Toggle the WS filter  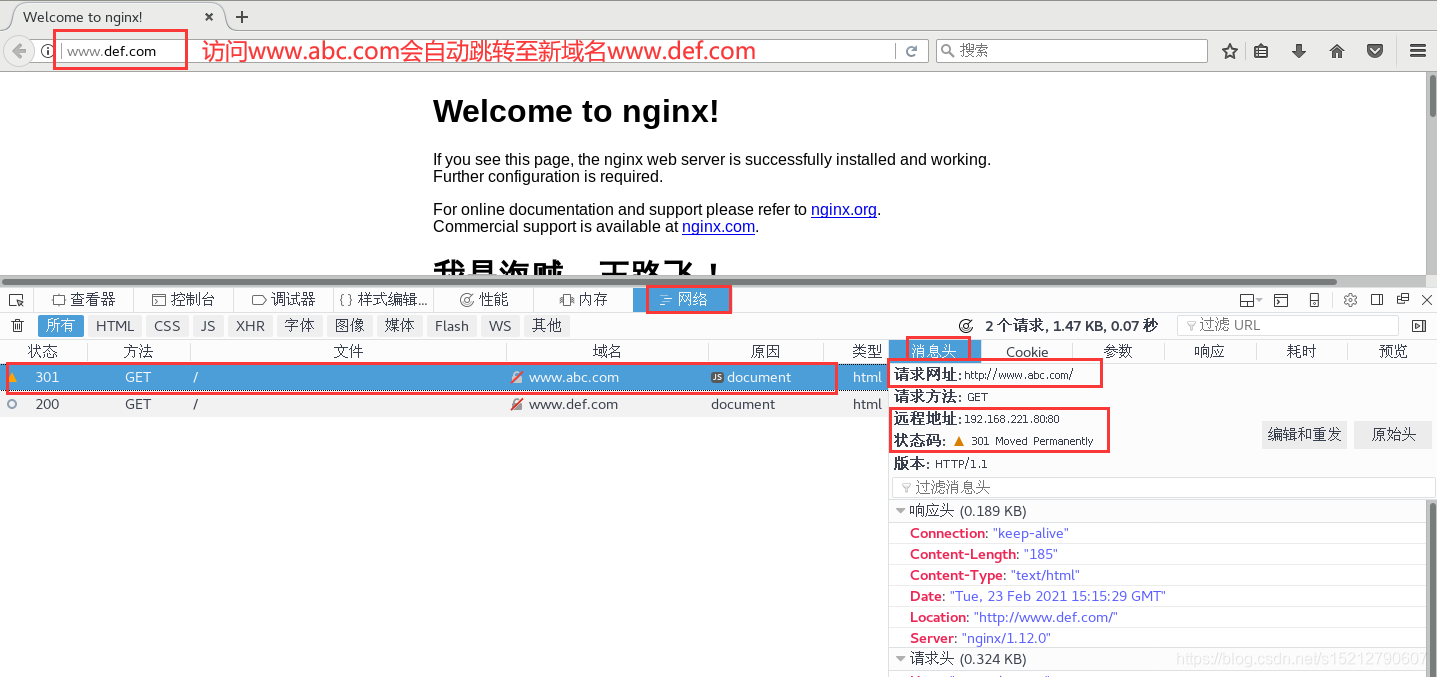(x=499, y=325)
